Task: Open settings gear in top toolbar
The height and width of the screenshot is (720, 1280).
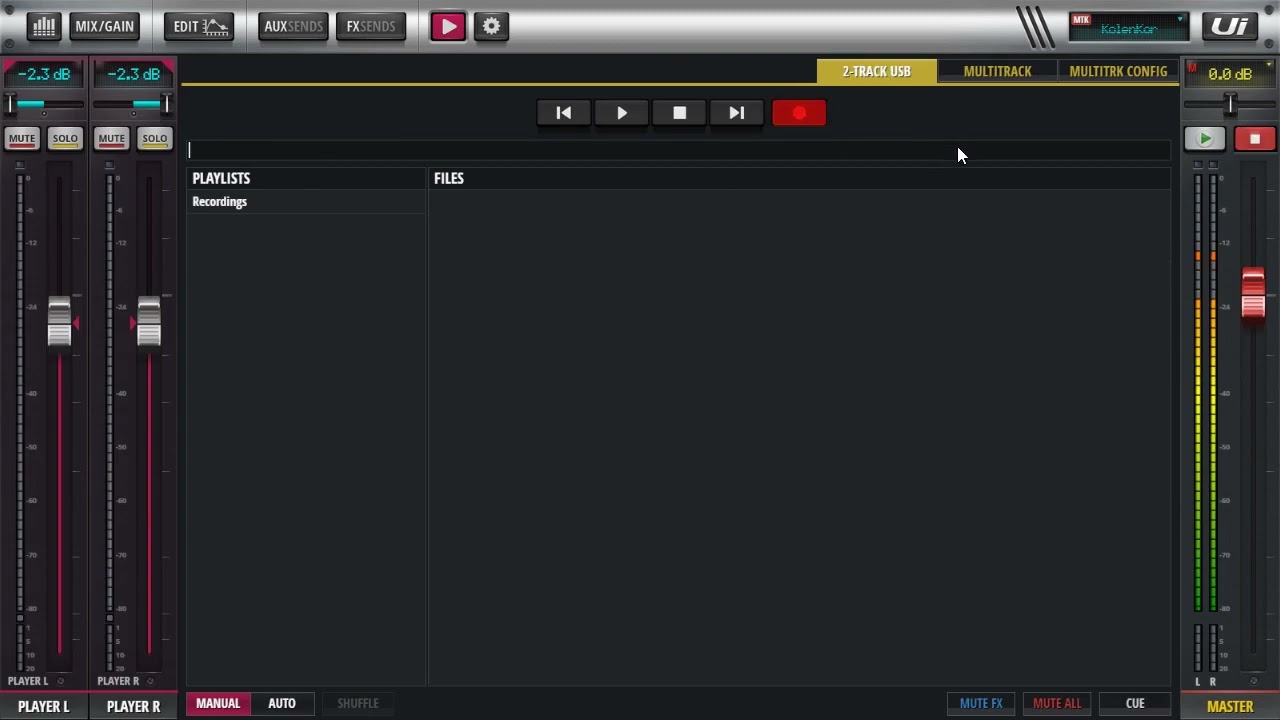Action: [x=491, y=26]
